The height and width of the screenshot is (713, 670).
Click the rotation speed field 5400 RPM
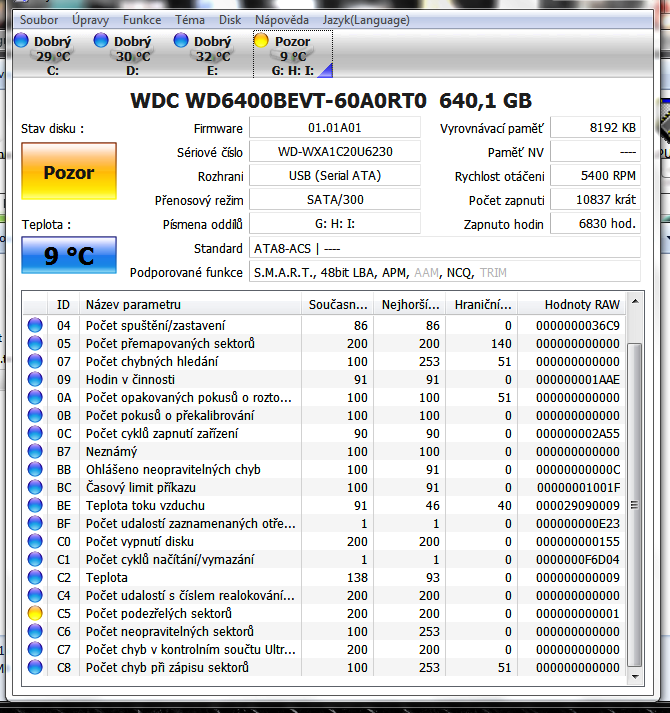click(595, 176)
